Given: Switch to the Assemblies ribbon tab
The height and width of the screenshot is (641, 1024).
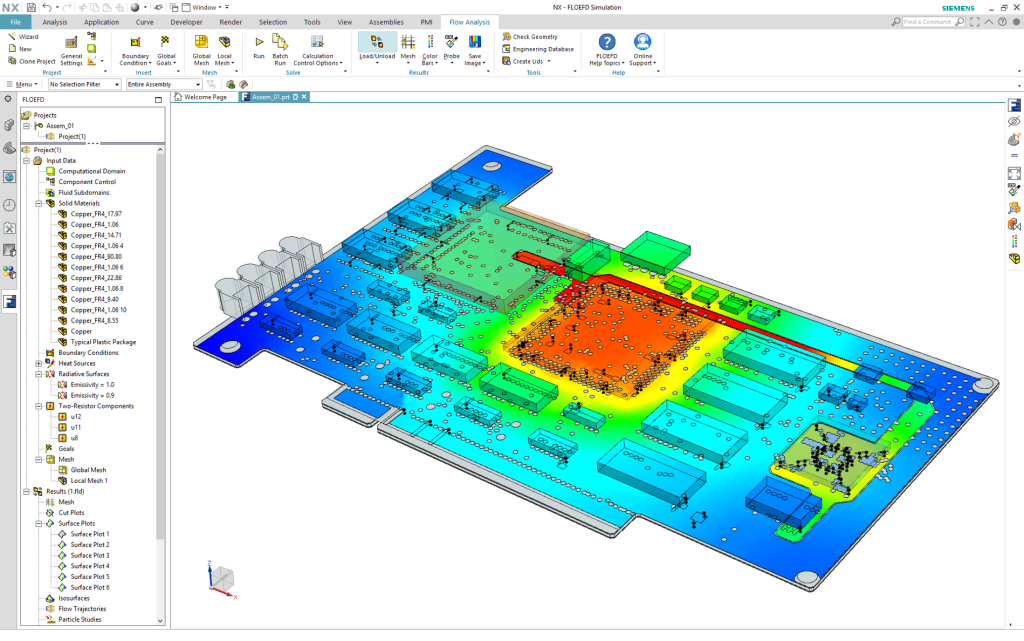Looking at the screenshot, I should click(x=386, y=22).
